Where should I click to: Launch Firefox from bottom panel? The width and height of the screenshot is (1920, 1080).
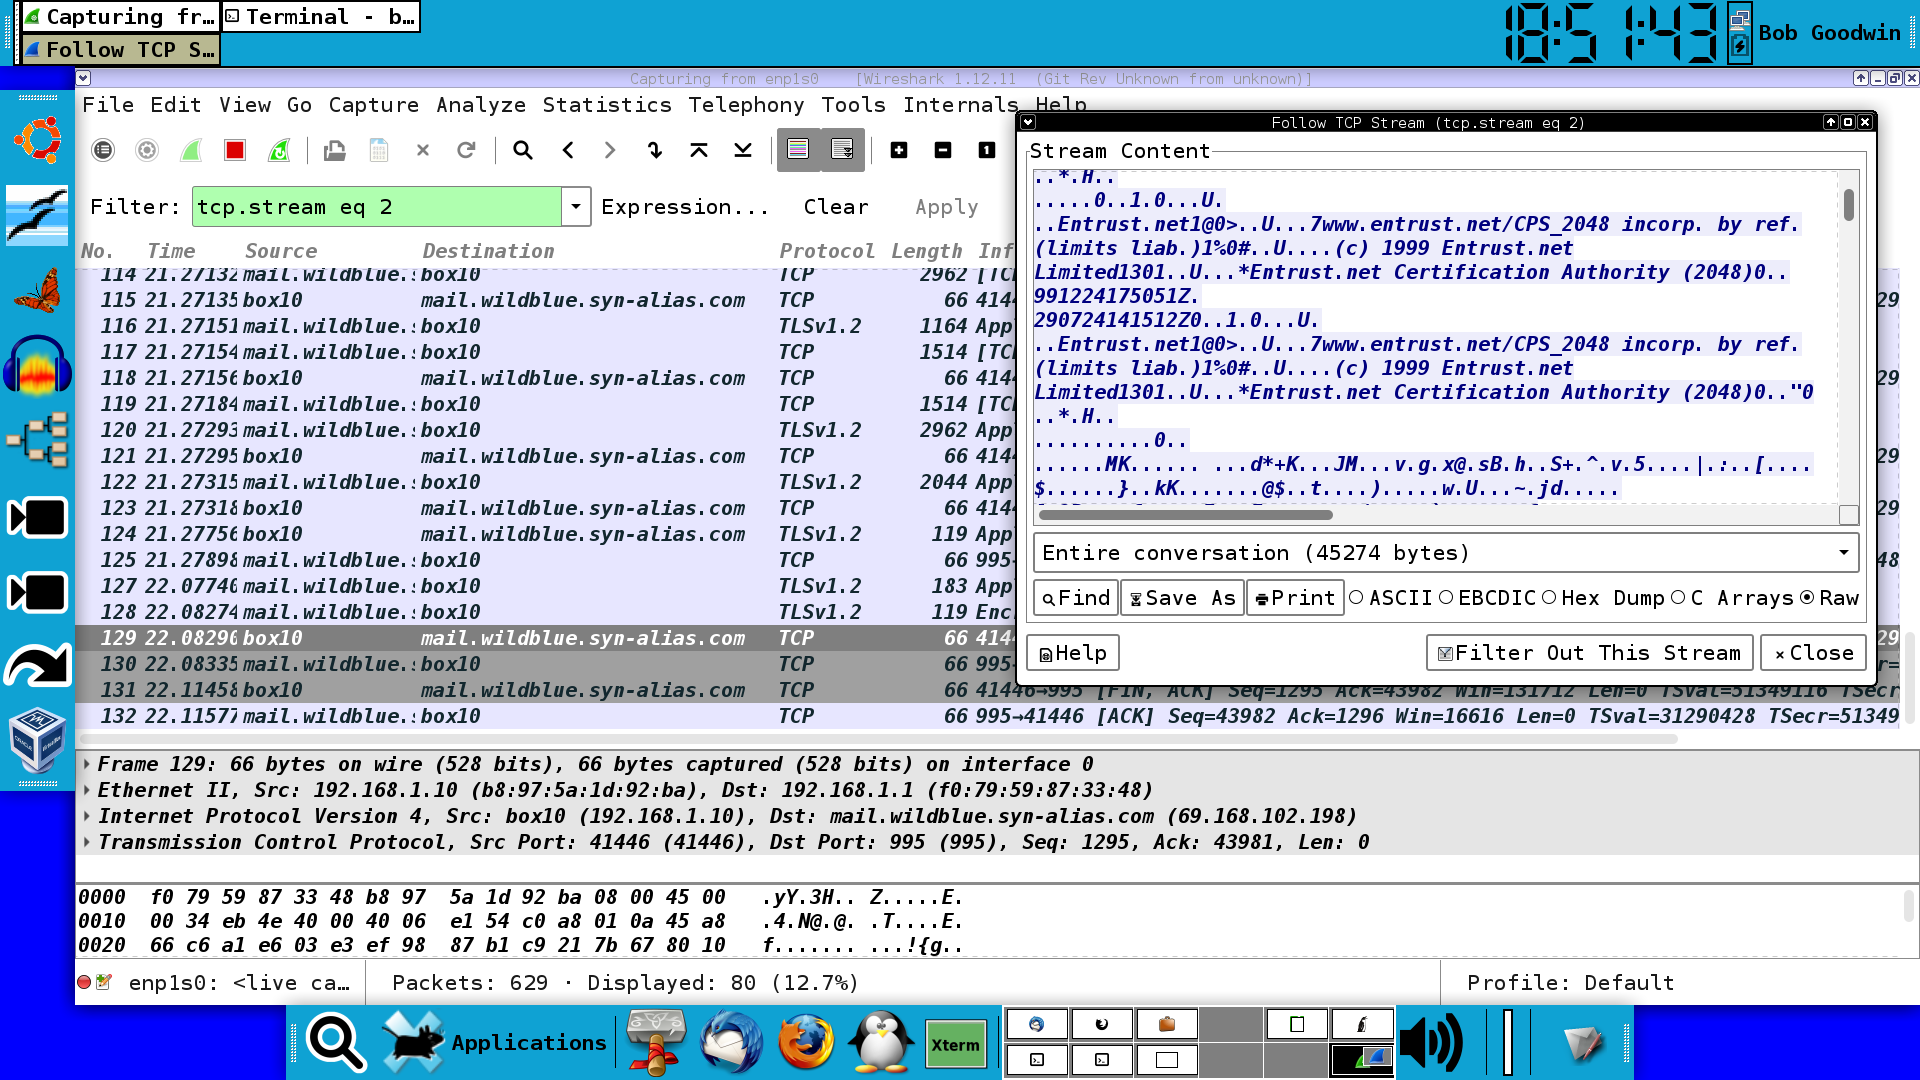[806, 1042]
